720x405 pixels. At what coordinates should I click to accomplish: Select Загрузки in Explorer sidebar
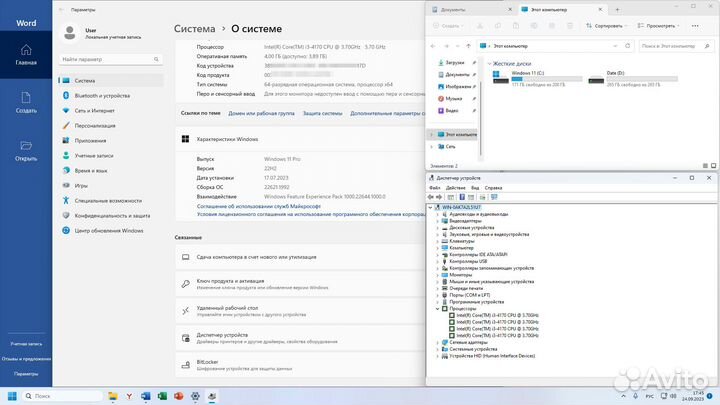[x=455, y=62]
